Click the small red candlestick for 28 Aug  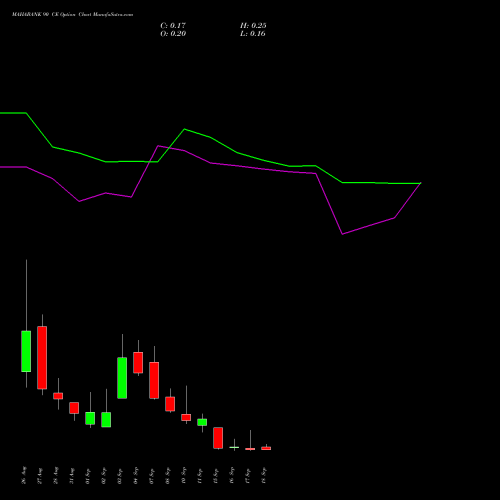coord(58,396)
